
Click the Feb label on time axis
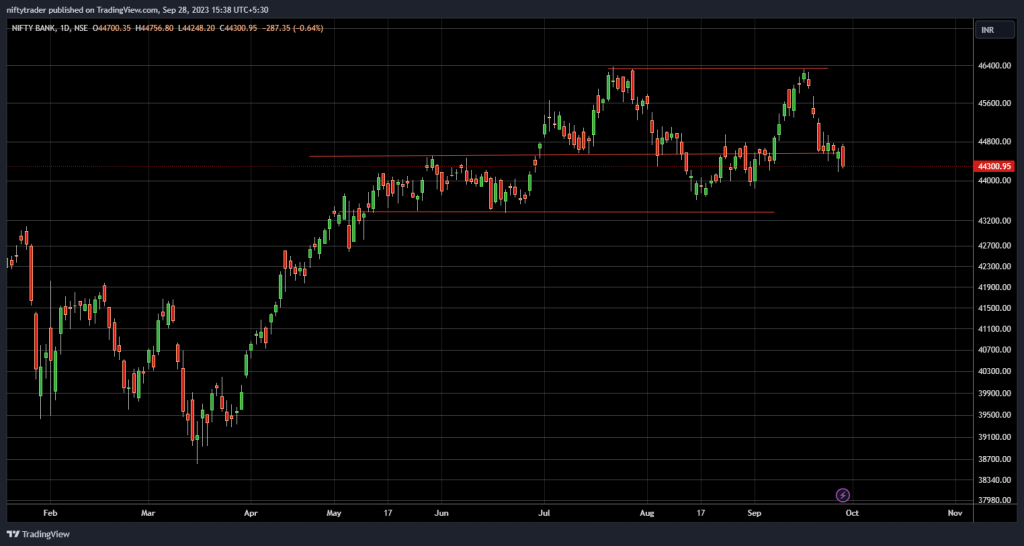tap(50, 513)
